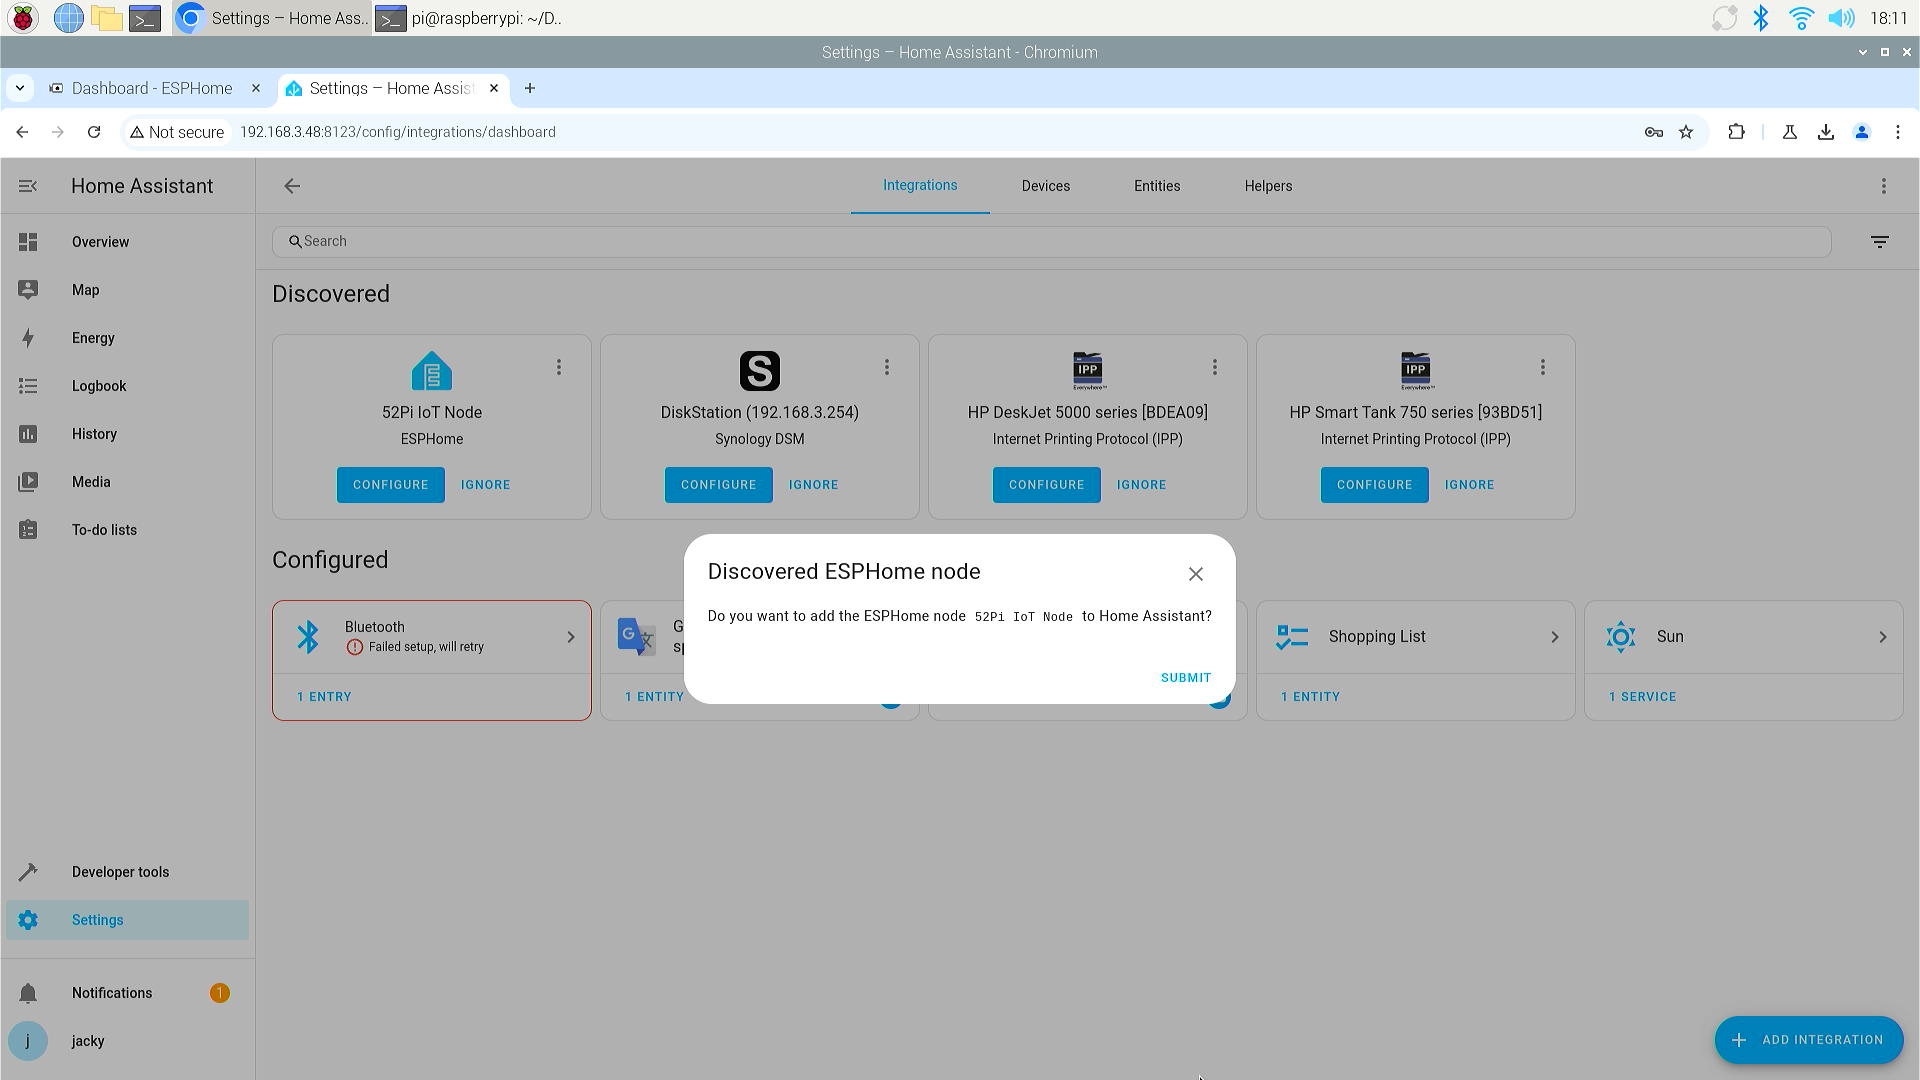This screenshot has height=1080, width=1920.
Task: Click the filter icon on integrations page
Action: point(1879,241)
